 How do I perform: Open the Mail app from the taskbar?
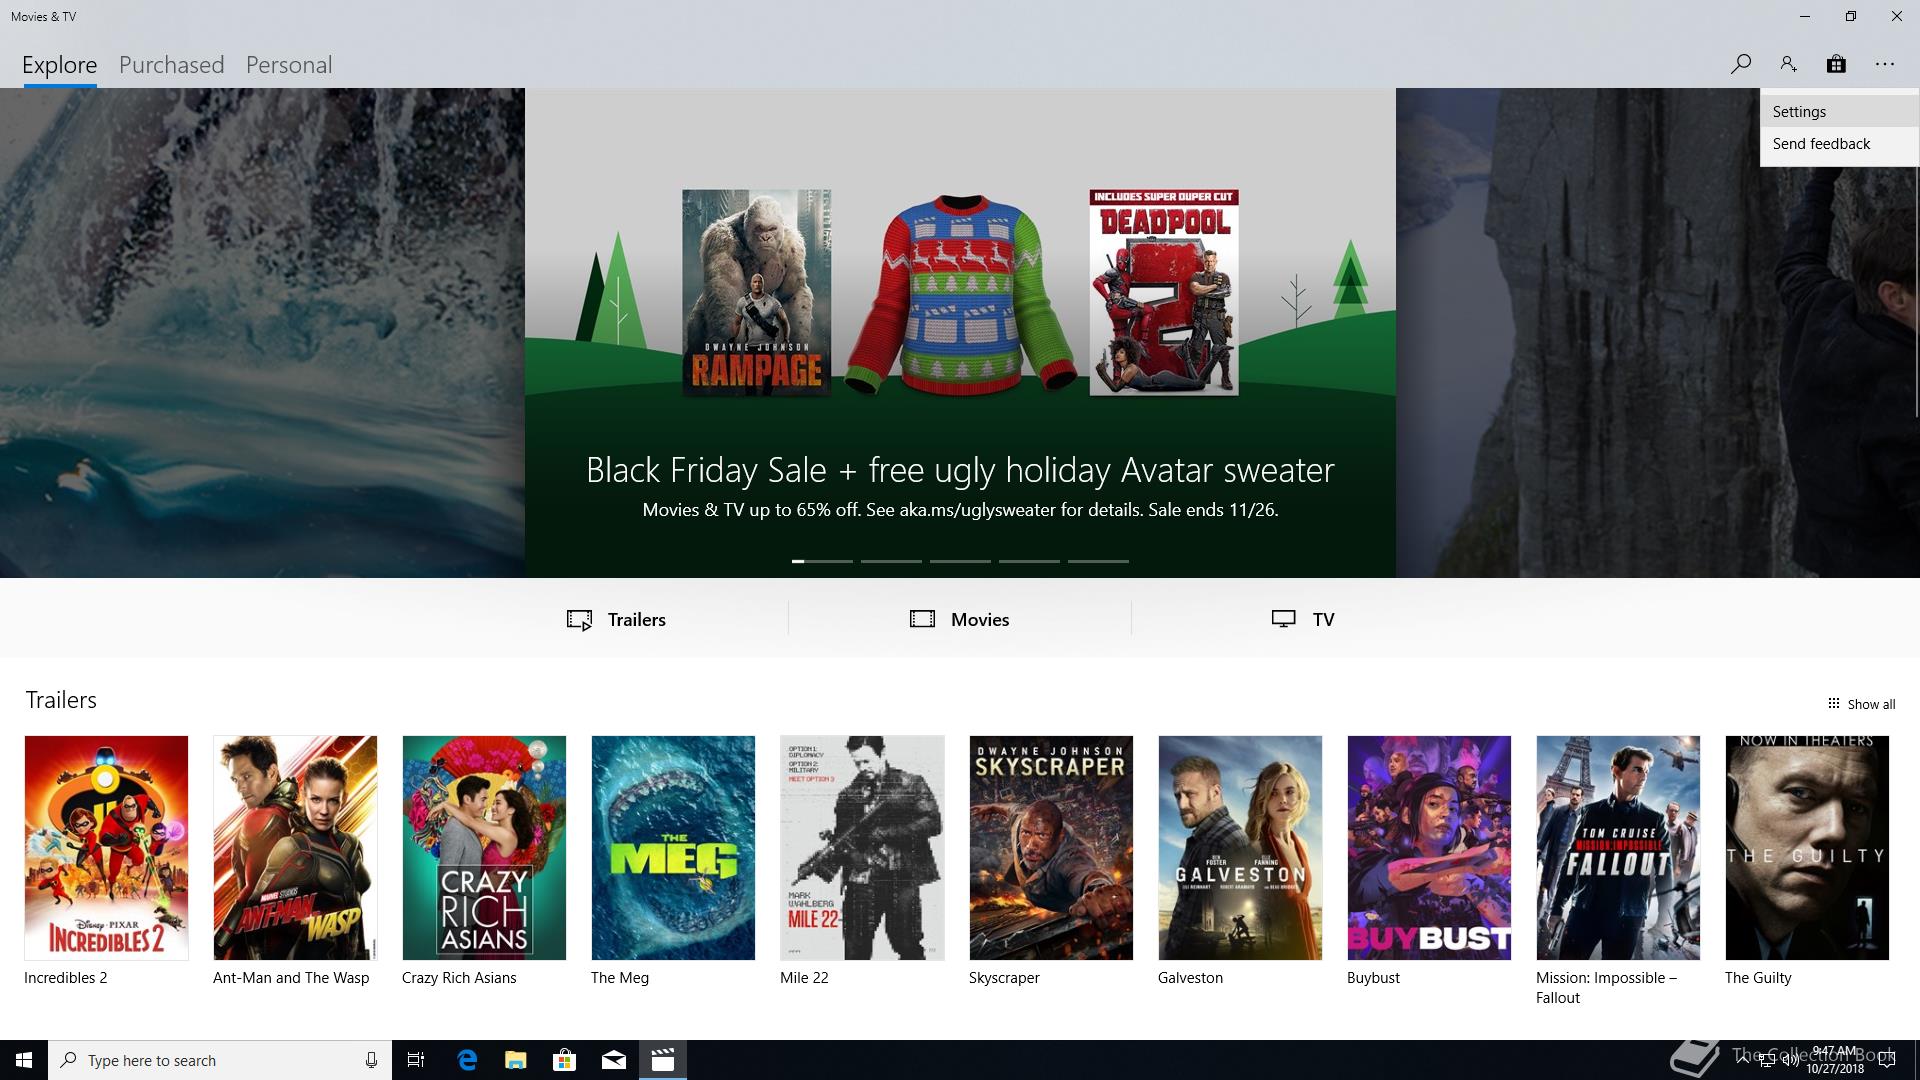coord(614,1060)
